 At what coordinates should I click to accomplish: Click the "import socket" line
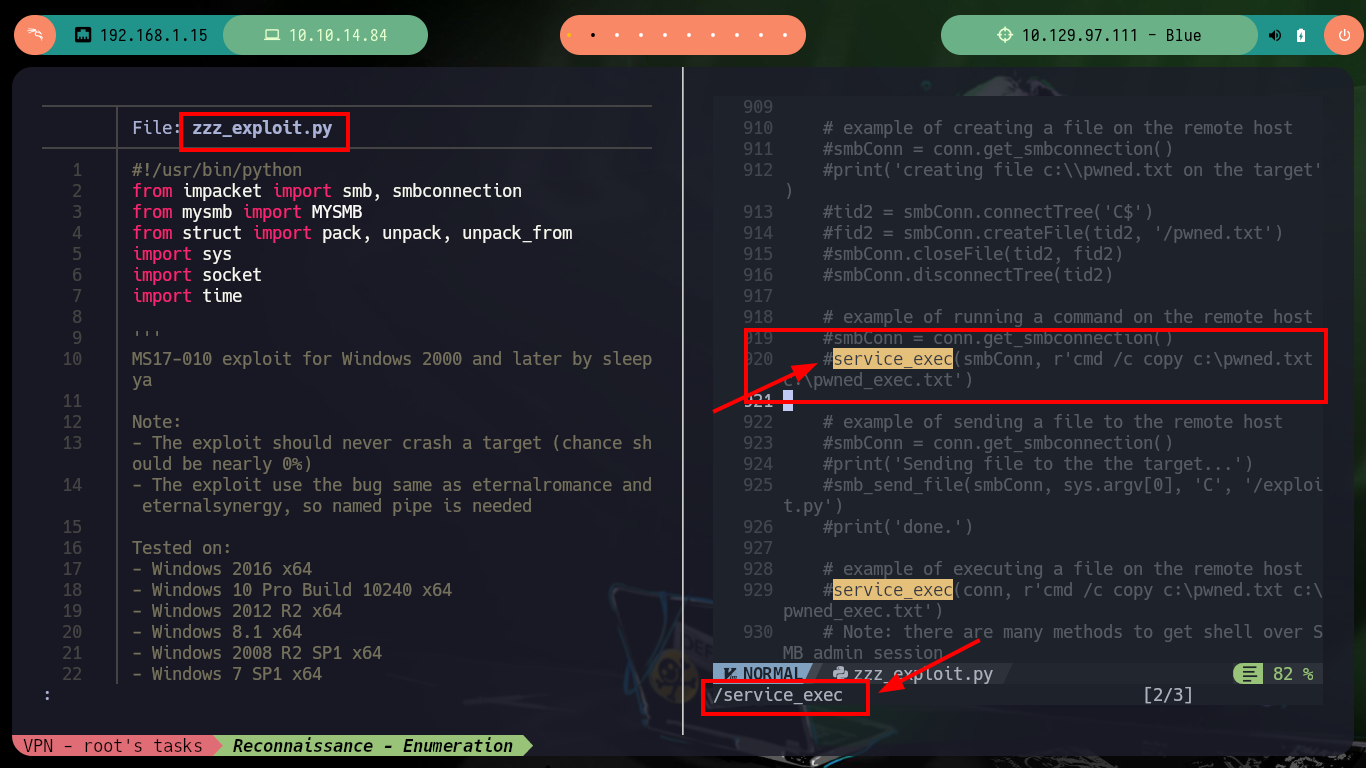coord(197,275)
